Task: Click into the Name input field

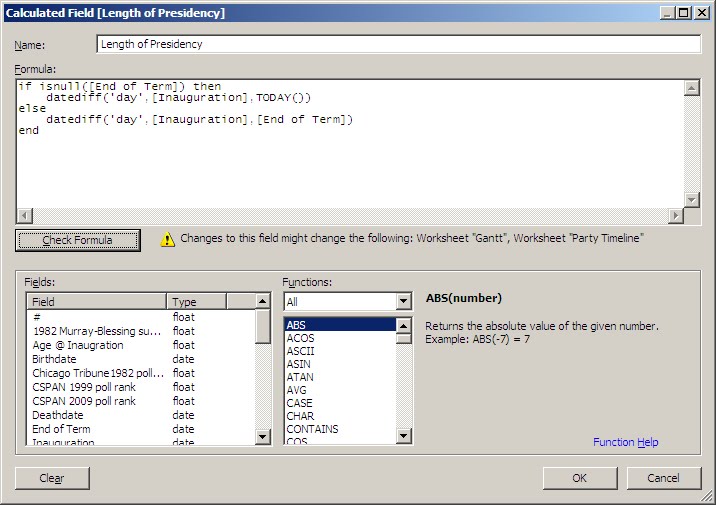Action: click(x=399, y=44)
